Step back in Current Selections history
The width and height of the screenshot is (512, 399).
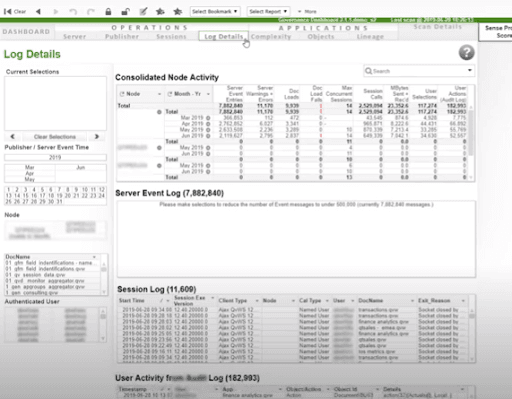pyautogui.click(x=13, y=136)
